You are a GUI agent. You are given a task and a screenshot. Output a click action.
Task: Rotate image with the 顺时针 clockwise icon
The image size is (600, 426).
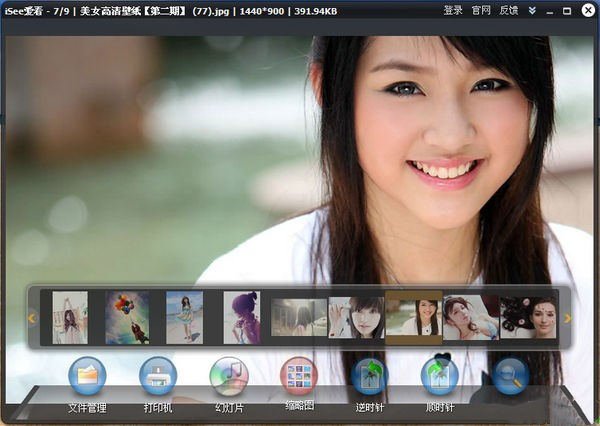(440, 378)
